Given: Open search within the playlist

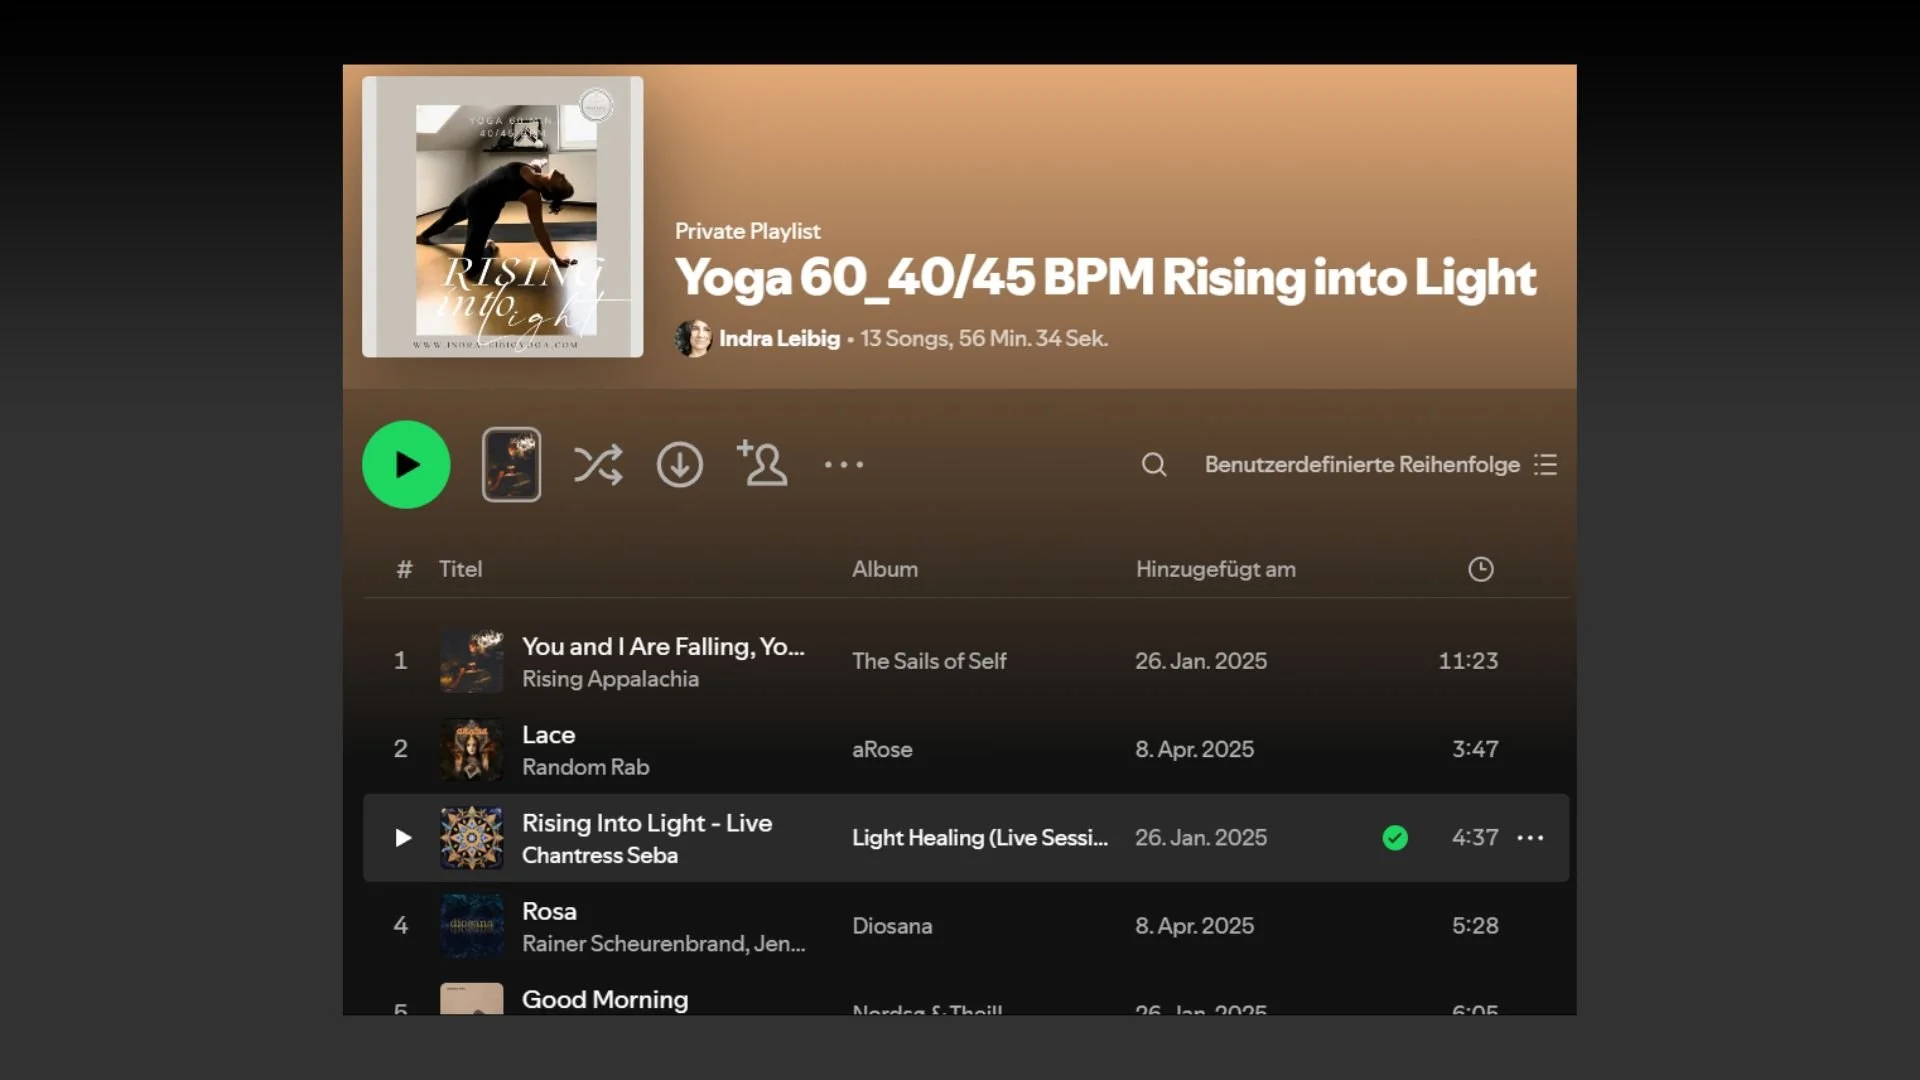Looking at the screenshot, I should tap(1154, 464).
